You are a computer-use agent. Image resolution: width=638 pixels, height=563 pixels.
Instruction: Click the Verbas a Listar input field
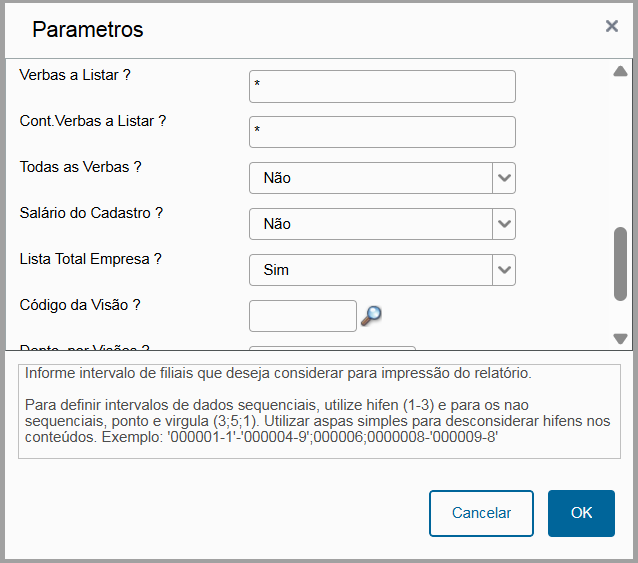point(382,86)
